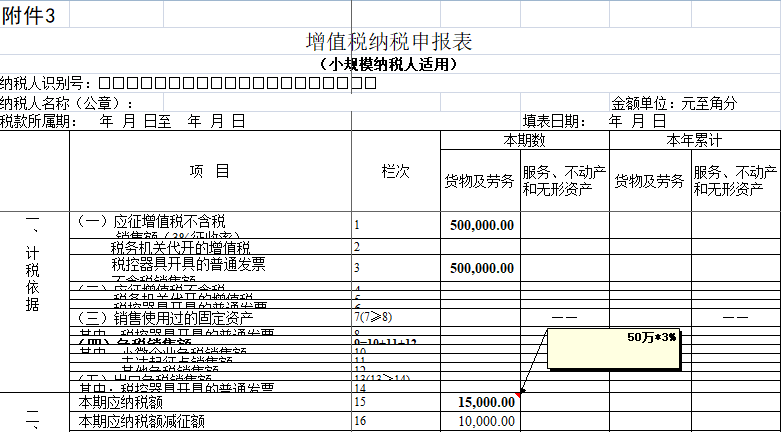
Task: Select the 栏次 cell numbered 2
Action: [395, 247]
